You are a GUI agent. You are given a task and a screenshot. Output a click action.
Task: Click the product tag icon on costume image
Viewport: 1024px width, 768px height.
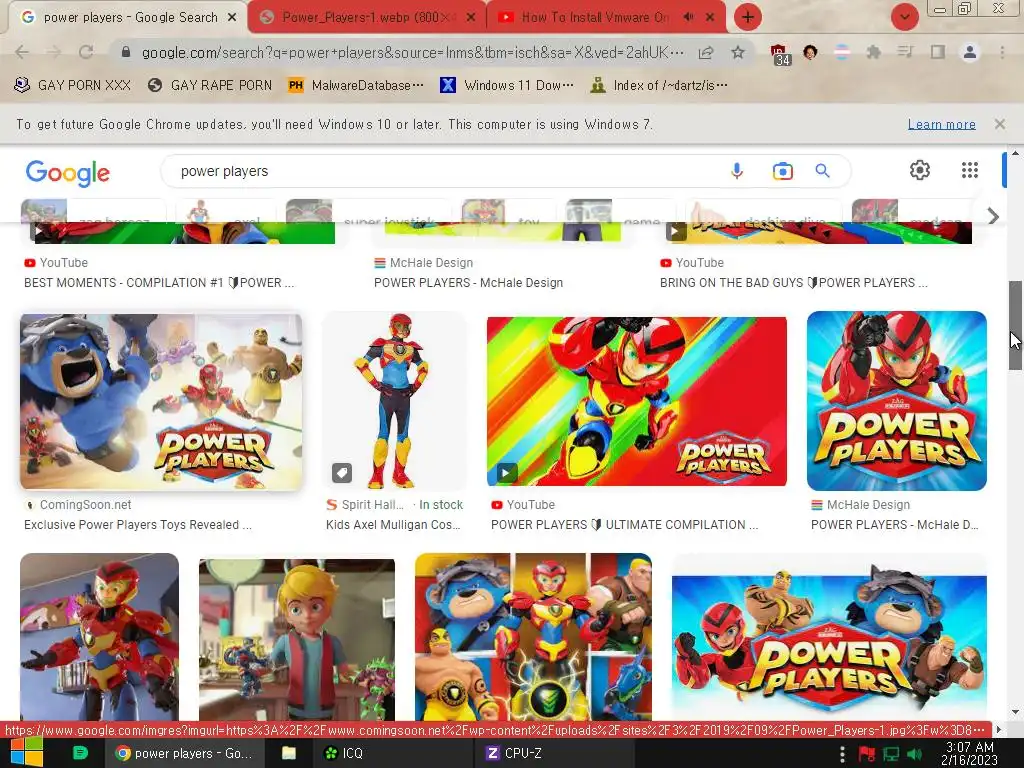[x=342, y=472]
